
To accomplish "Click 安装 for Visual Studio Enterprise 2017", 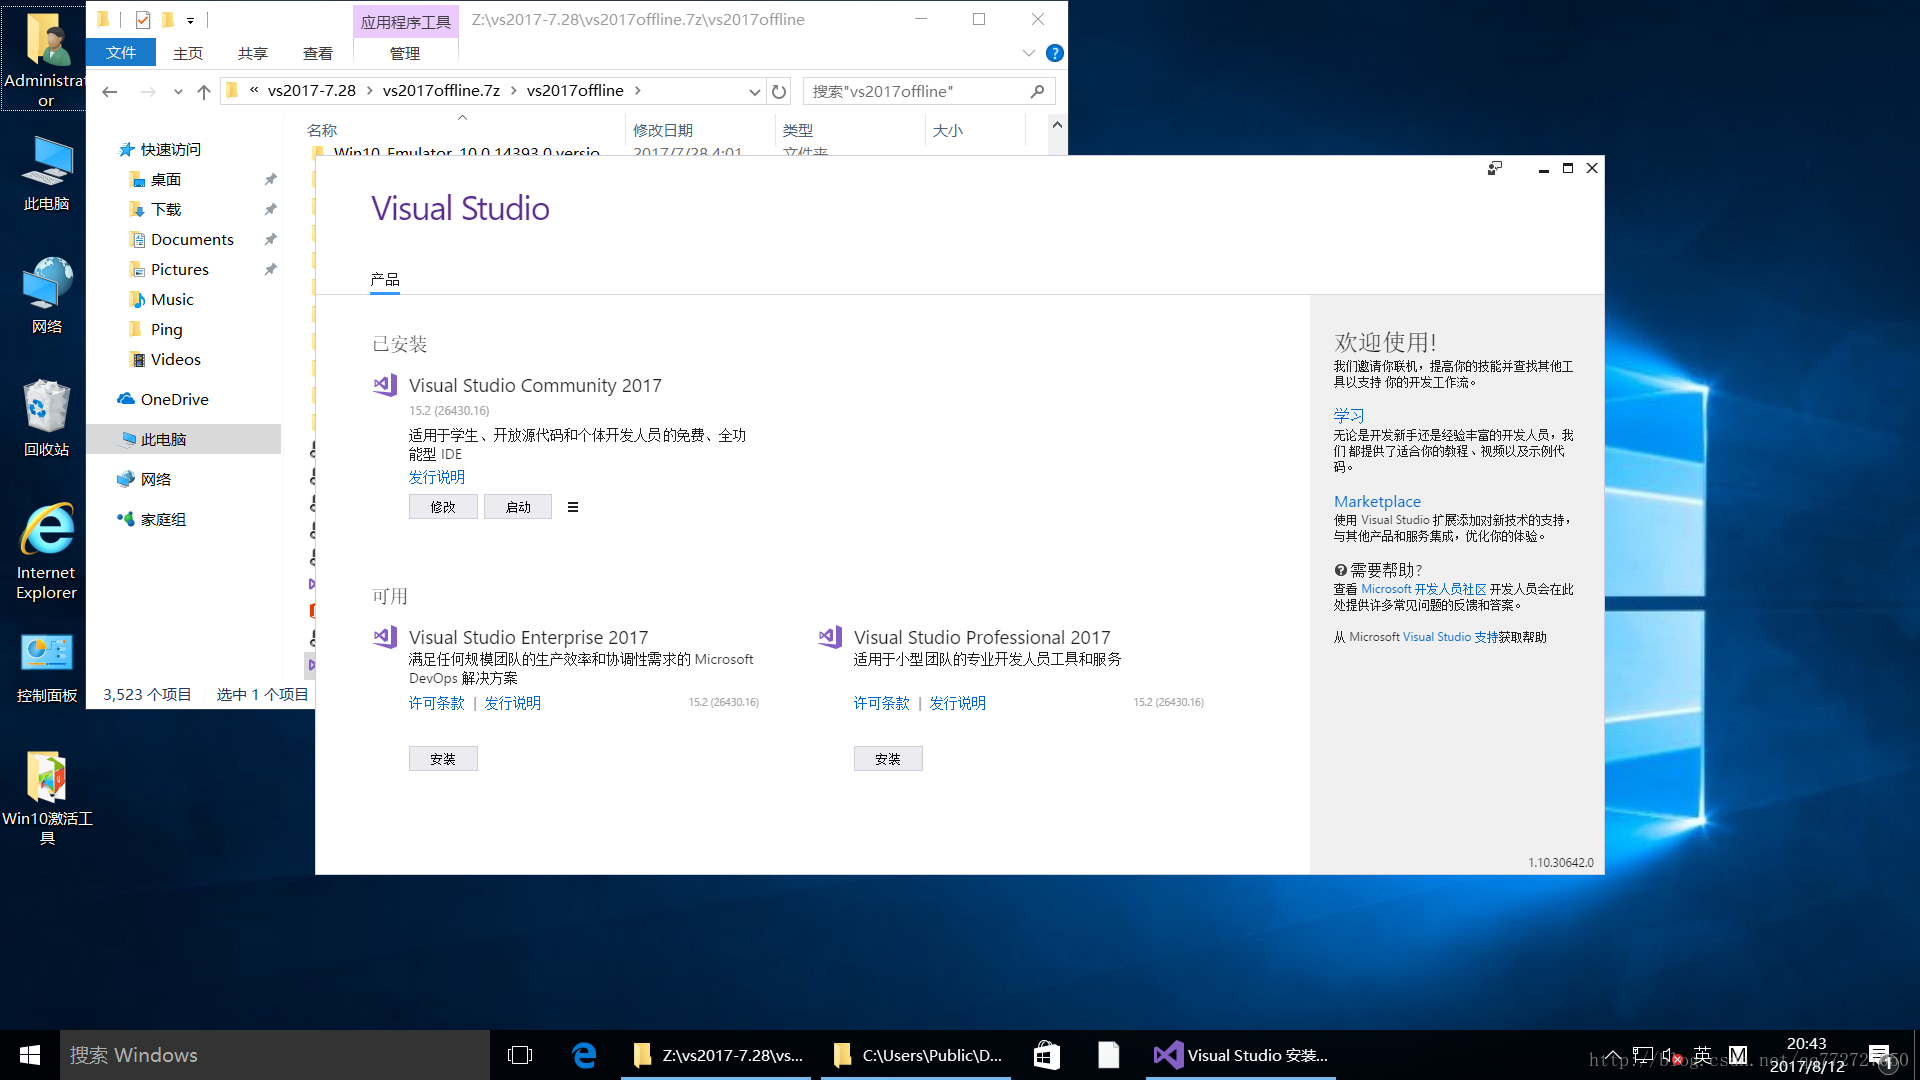I will tap(443, 759).
